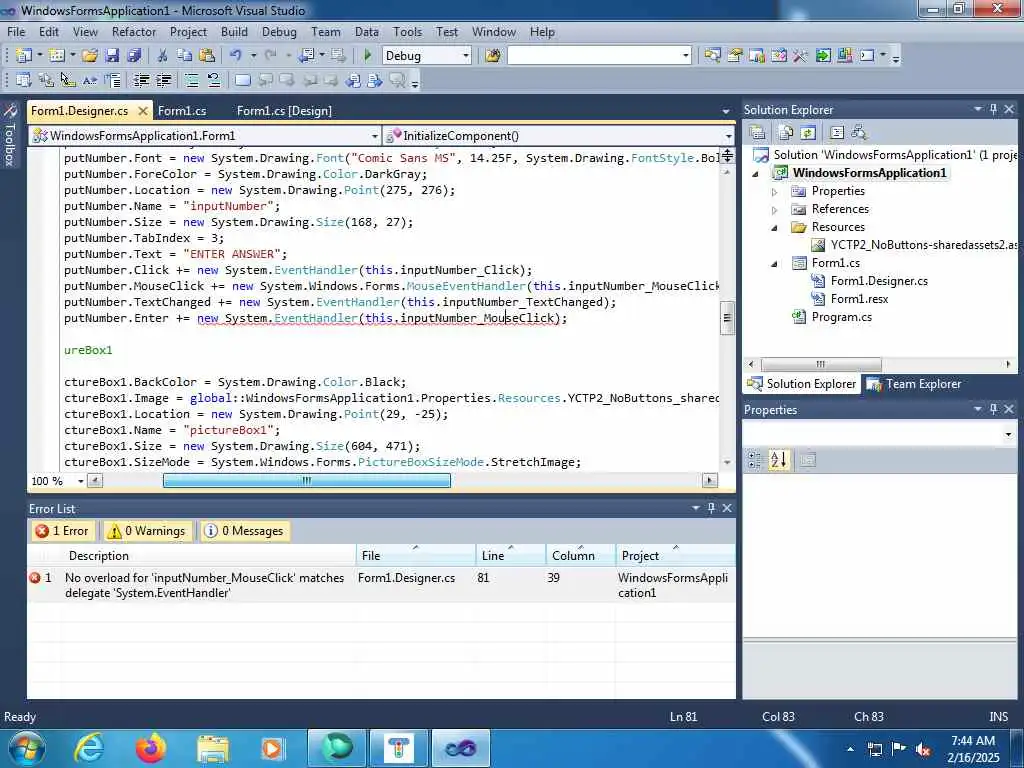Screen dimensions: 1024x768
Task: Collapse the WindowsFormsApplication1 project node
Action: [756, 174]
